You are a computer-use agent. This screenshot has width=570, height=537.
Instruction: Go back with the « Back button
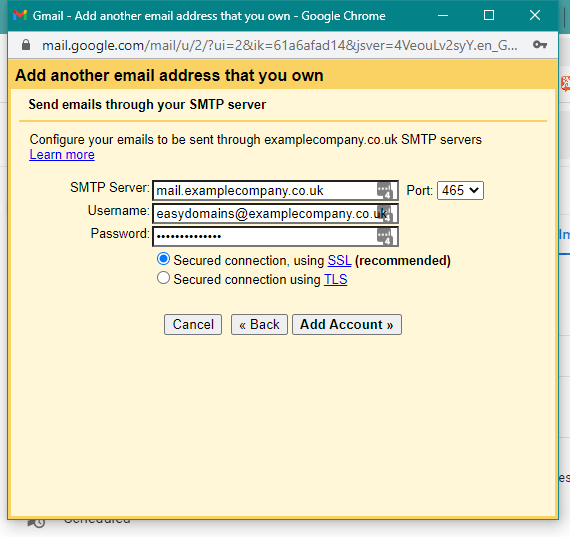pos(259,324)
